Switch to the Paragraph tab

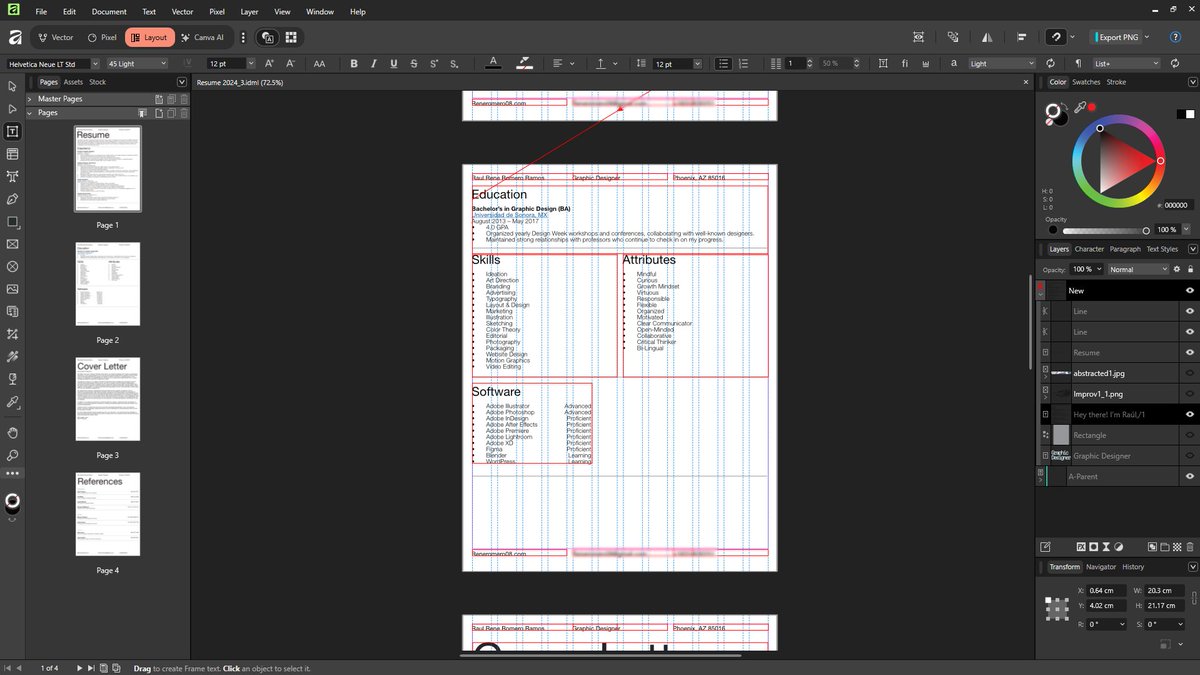pos(1125,249)
